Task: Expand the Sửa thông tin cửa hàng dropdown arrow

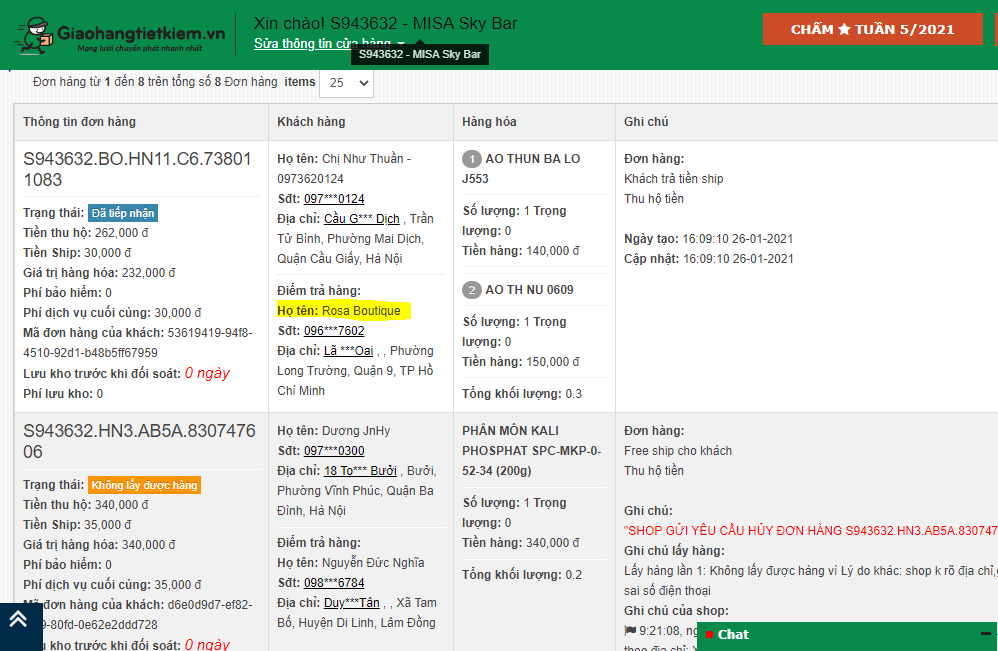Action: pyautogui.click(x=401, y=43)
